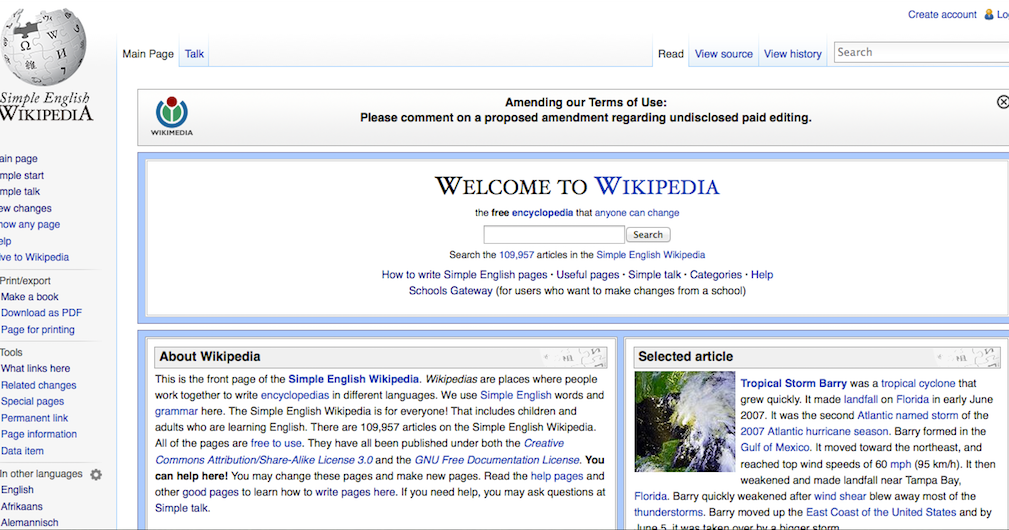The image size is (1009, 530).
Task: Open 2007 Atlantic hurricane season link
Action: pyautogui.click(x=815, y=432)
